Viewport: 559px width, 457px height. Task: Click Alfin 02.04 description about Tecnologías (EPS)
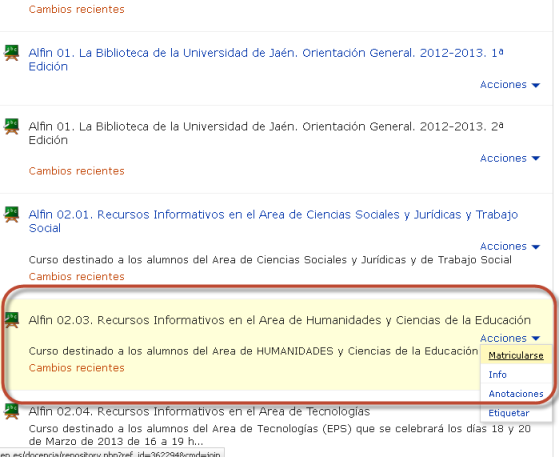tap(280, 435)
